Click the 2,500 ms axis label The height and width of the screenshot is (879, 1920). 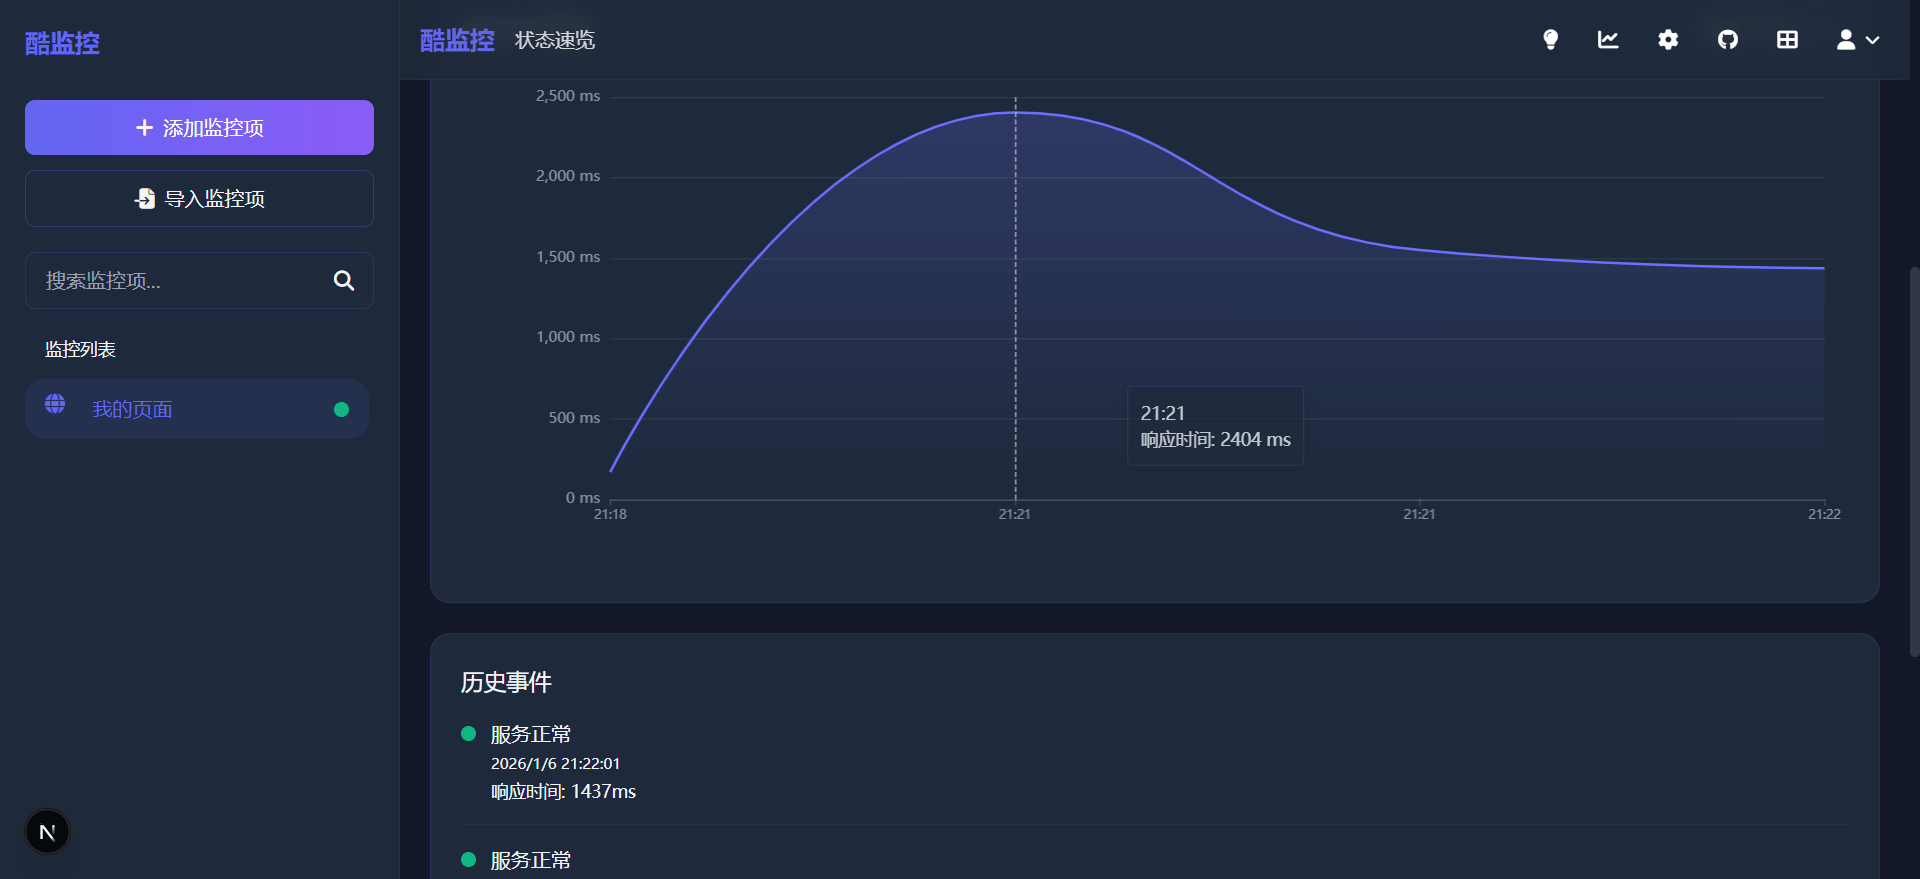pyautogui.click(x=568, y=96)
